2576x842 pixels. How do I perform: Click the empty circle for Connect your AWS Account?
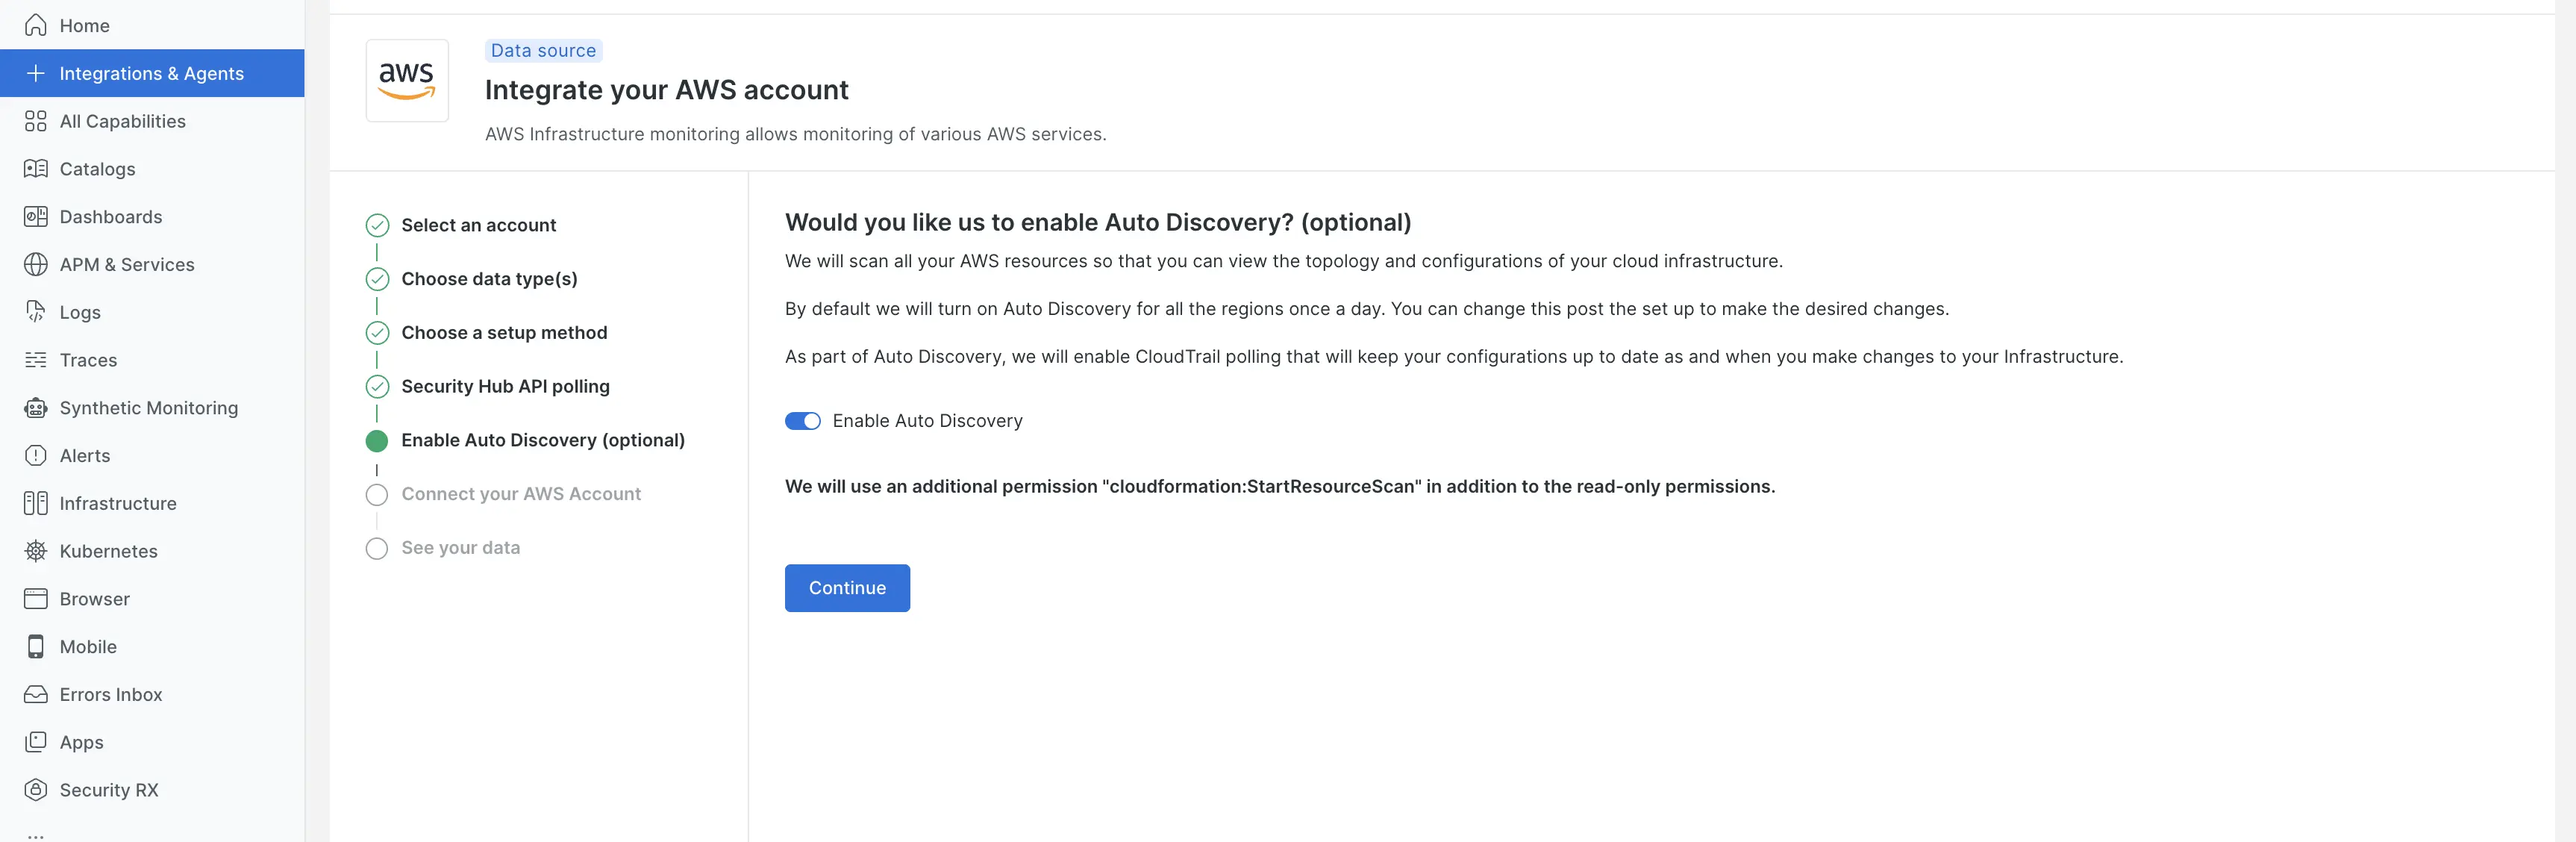coord(377,495)
